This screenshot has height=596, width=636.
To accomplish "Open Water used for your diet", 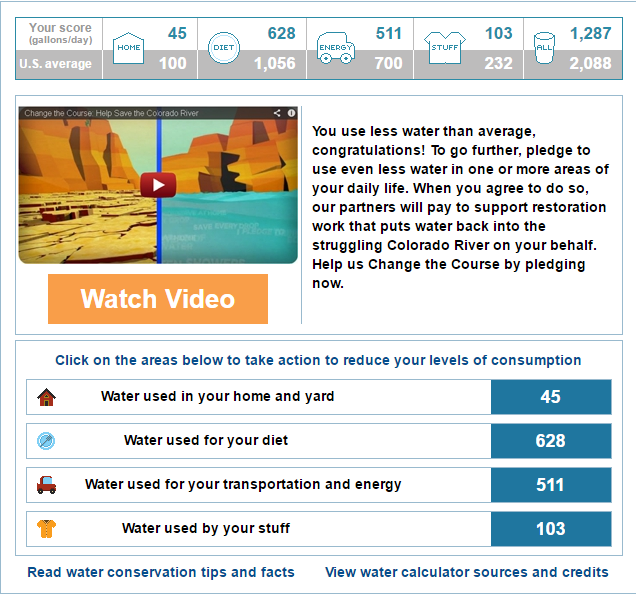I will pos(319,441).
